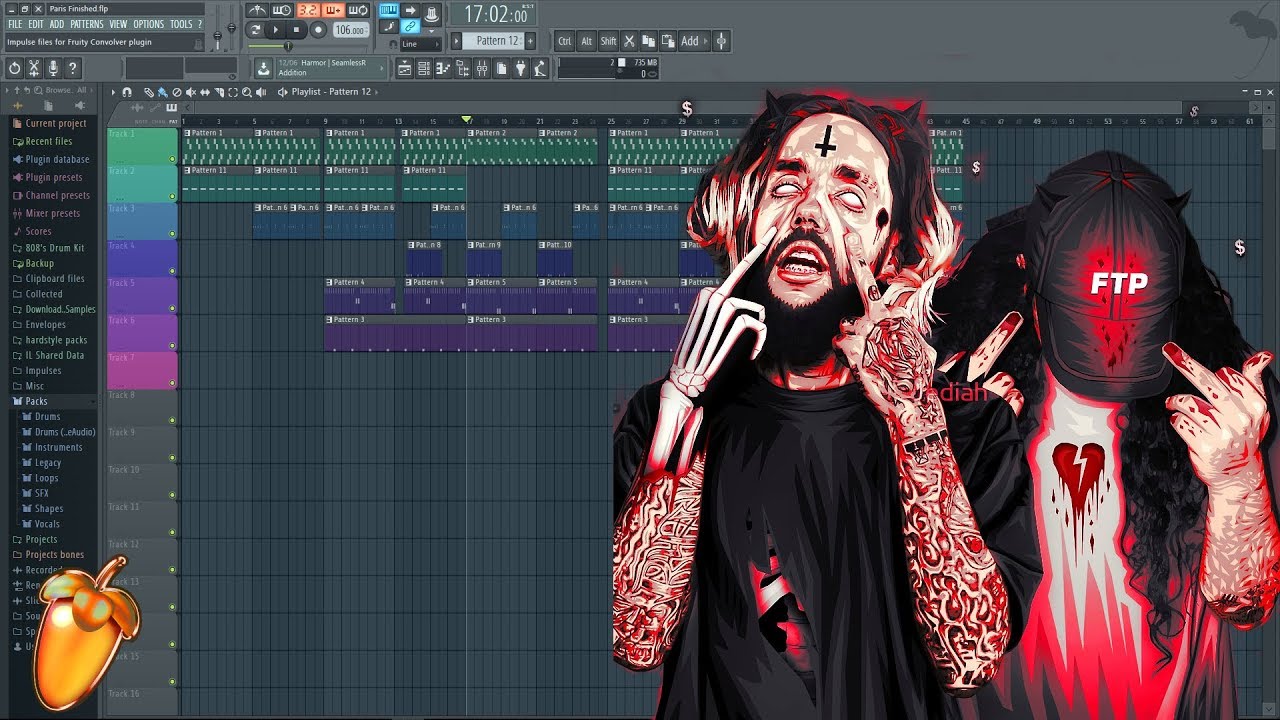This screenshot has width=1280, height=720.
Task: Open the Add dropdown button
Action: tap(694, 41)
